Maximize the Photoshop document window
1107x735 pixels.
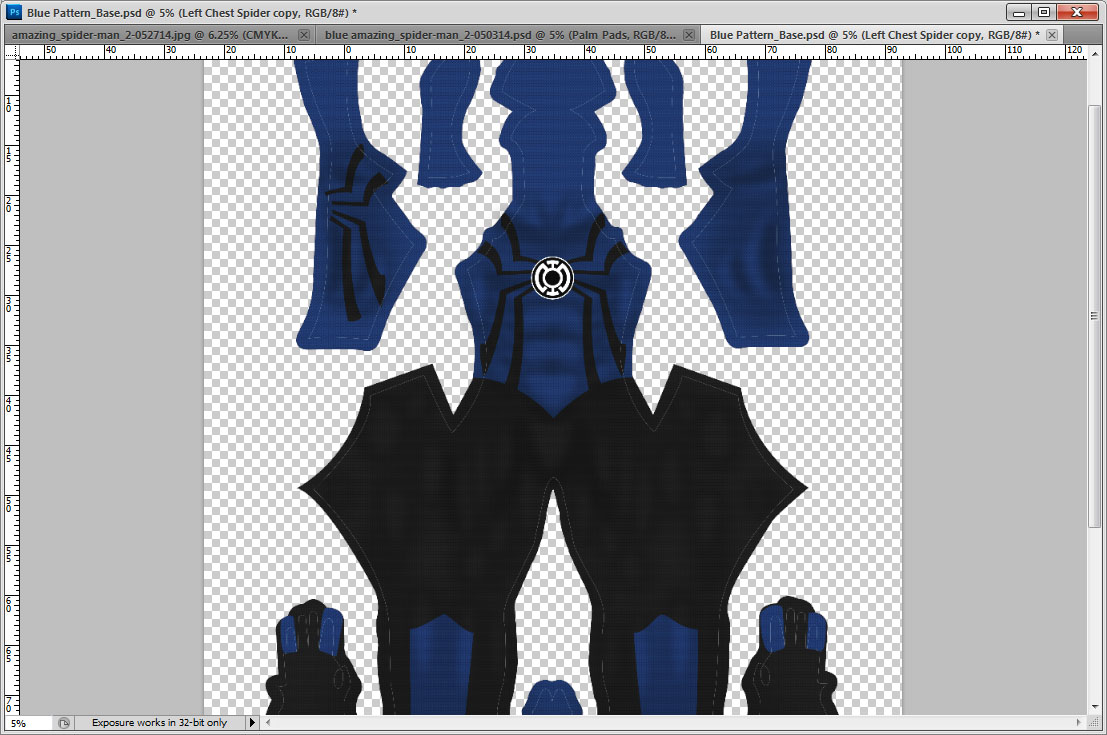click(x=1043, y=12)
